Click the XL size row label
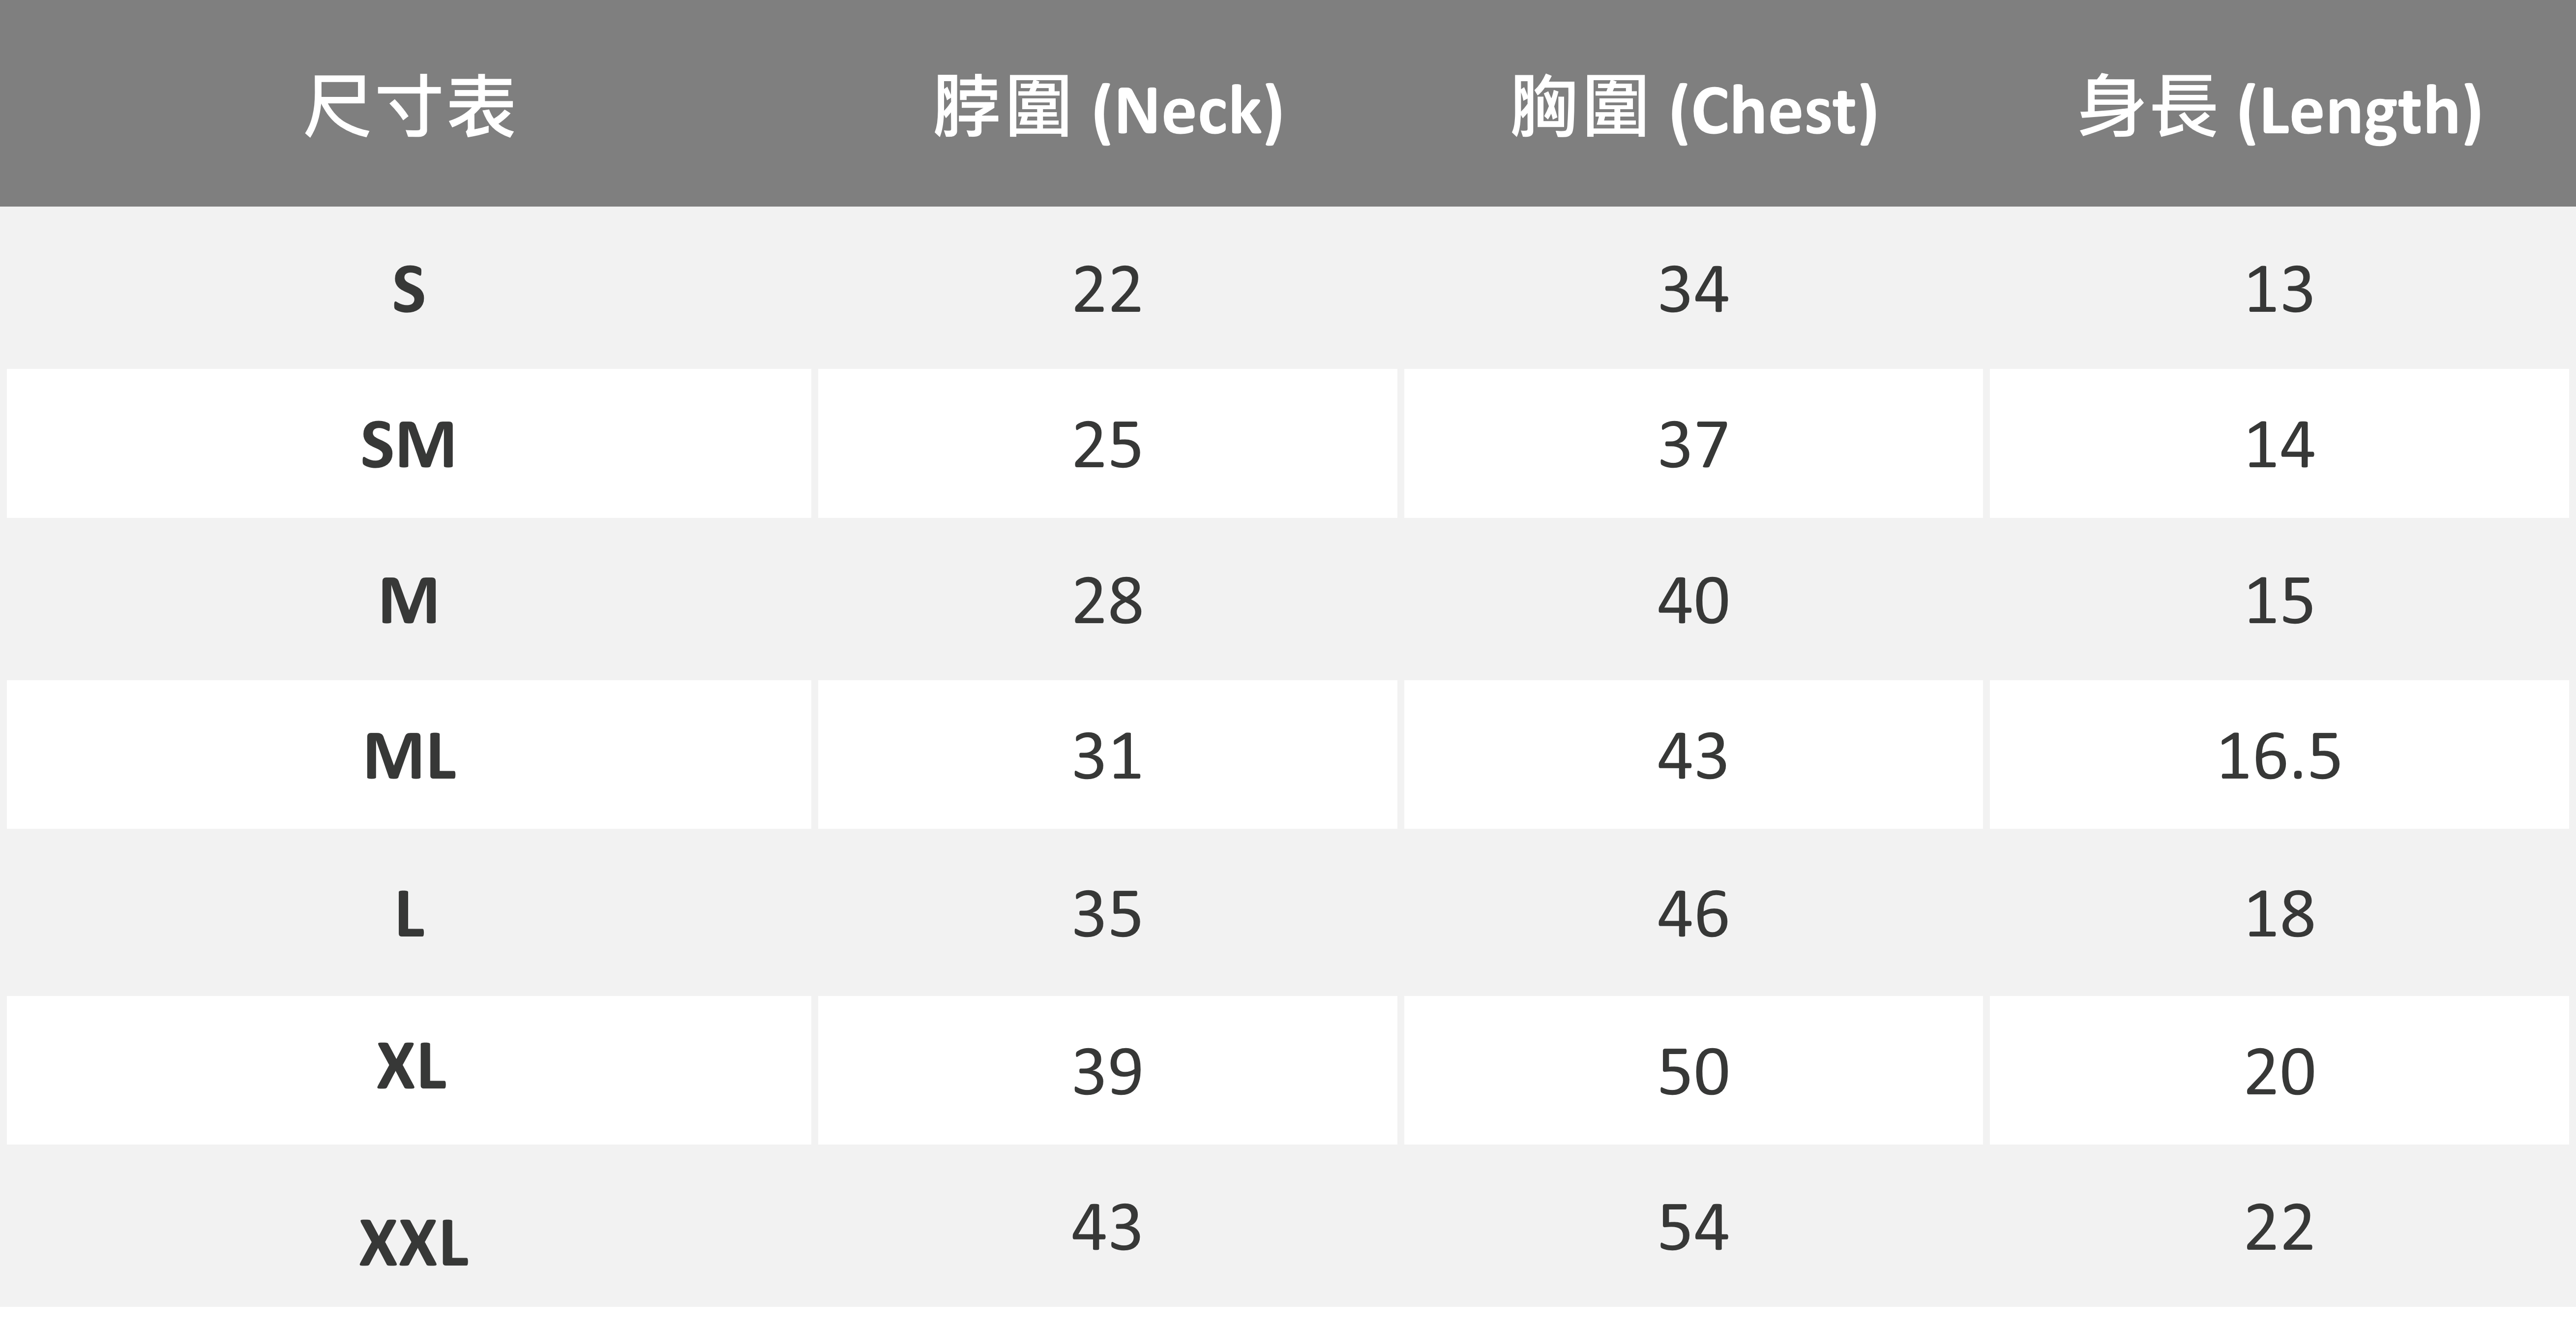The image size is (2576, 1328). [x=410, y=1068]
